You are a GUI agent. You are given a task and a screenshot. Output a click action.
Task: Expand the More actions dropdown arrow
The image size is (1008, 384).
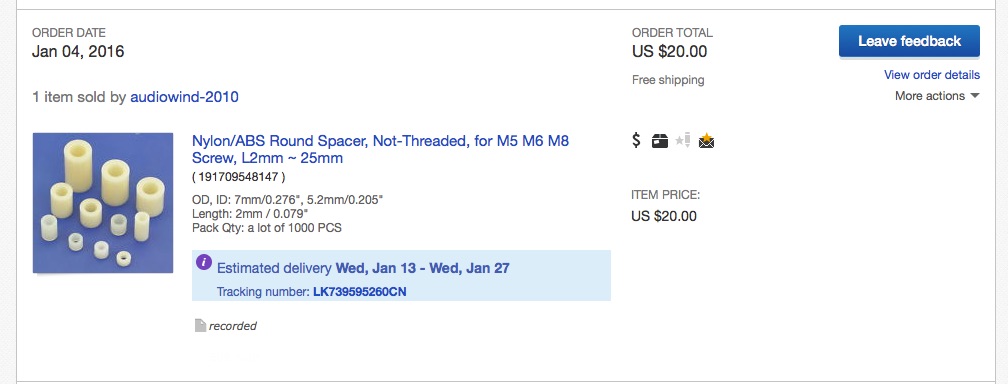(x=975, y=96)
